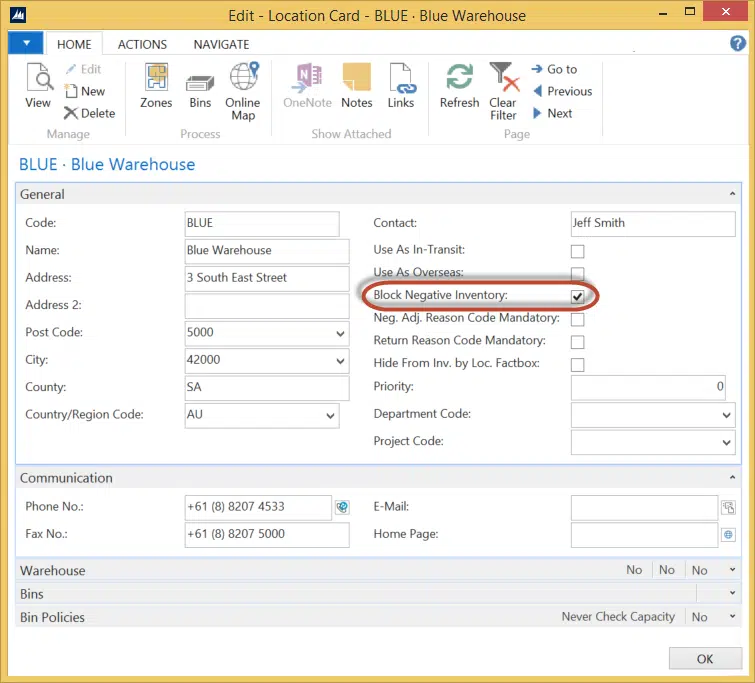The width and height of the screenshot is (755, 683).
Task: Click the empty Address 2 field
Action: tap(267, 306)
